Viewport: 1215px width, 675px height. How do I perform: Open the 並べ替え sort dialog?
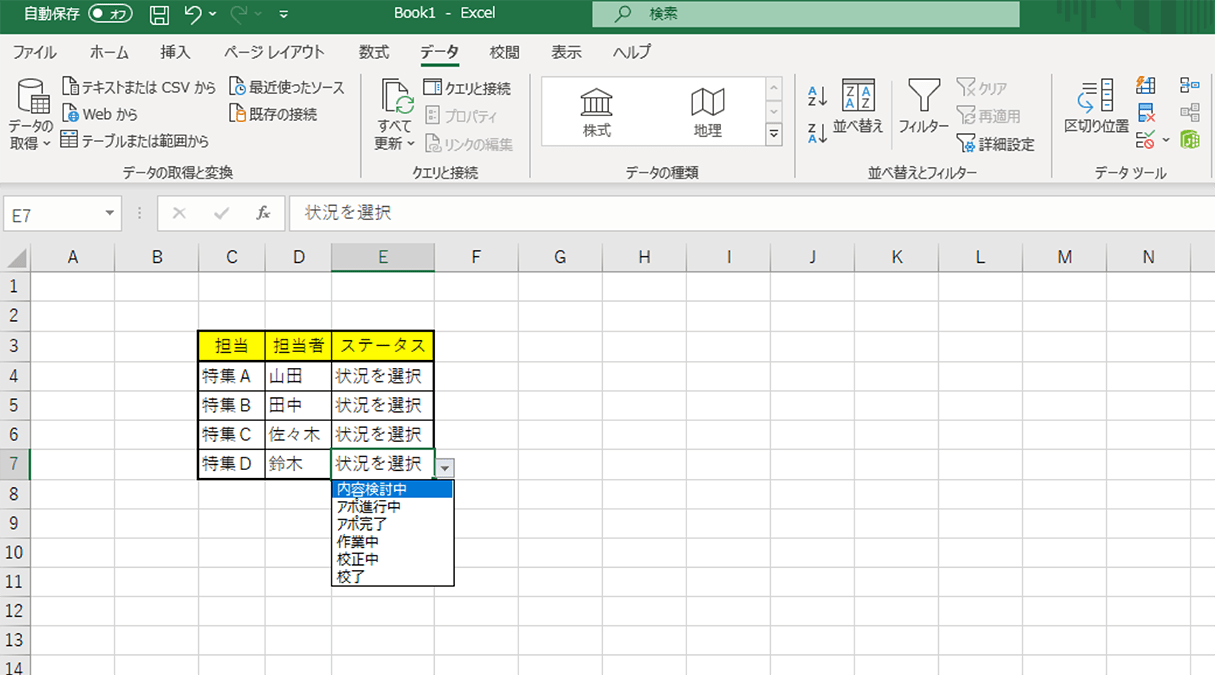click(x=858, y=107)
